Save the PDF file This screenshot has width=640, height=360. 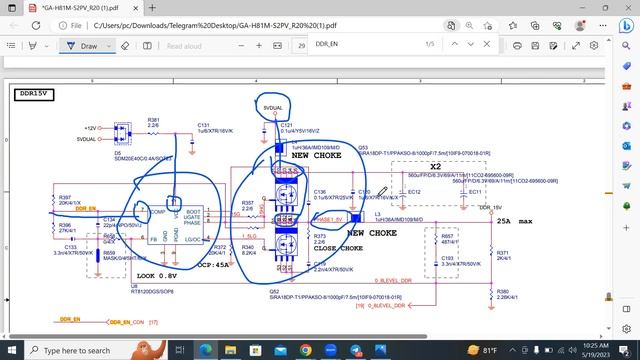coord(535,46)
